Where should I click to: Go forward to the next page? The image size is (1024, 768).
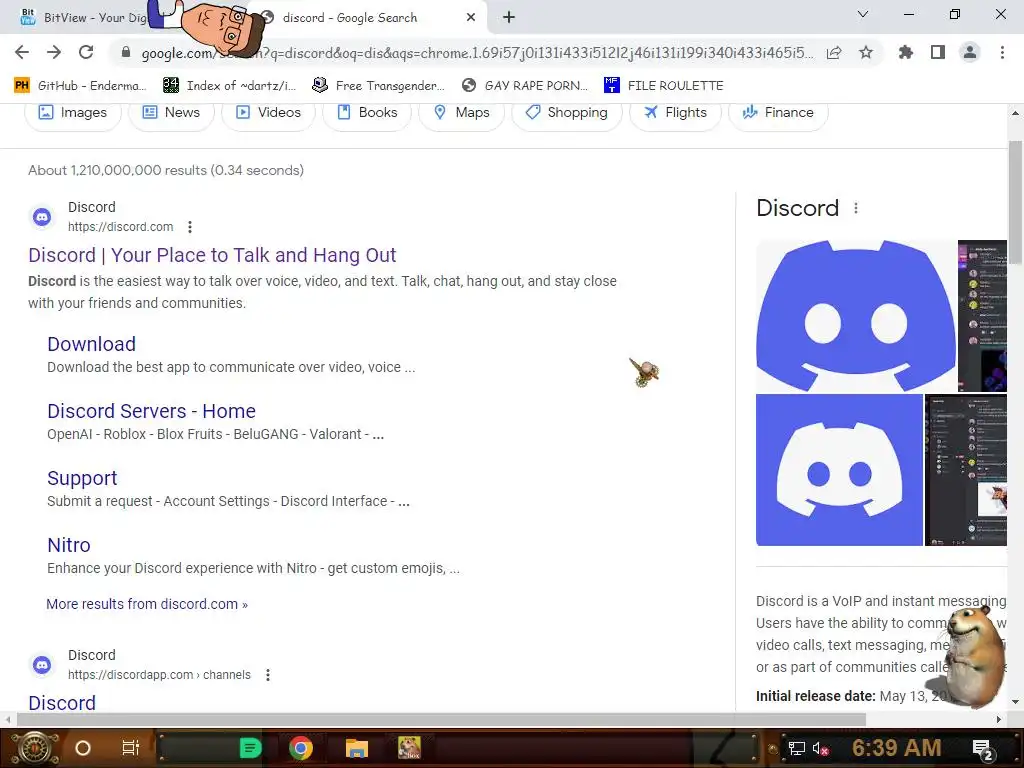click(54, 52)
